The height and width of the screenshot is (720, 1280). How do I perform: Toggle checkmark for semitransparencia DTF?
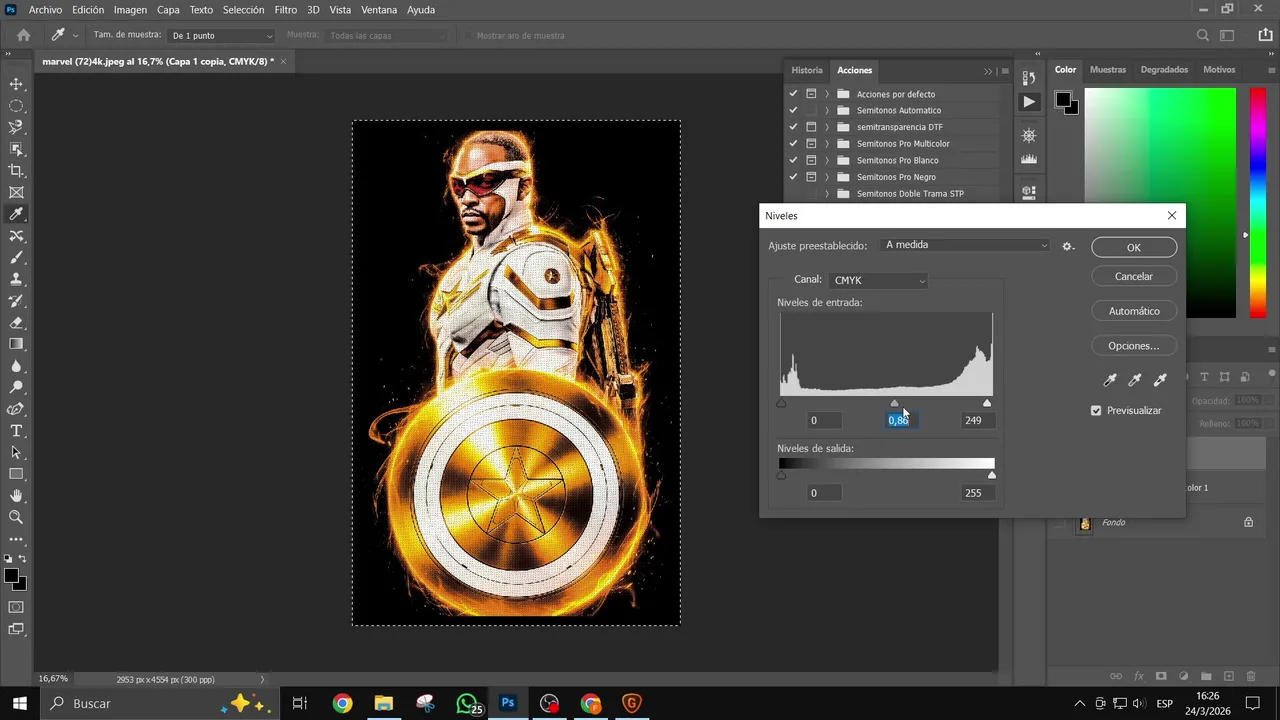point(793,127)
